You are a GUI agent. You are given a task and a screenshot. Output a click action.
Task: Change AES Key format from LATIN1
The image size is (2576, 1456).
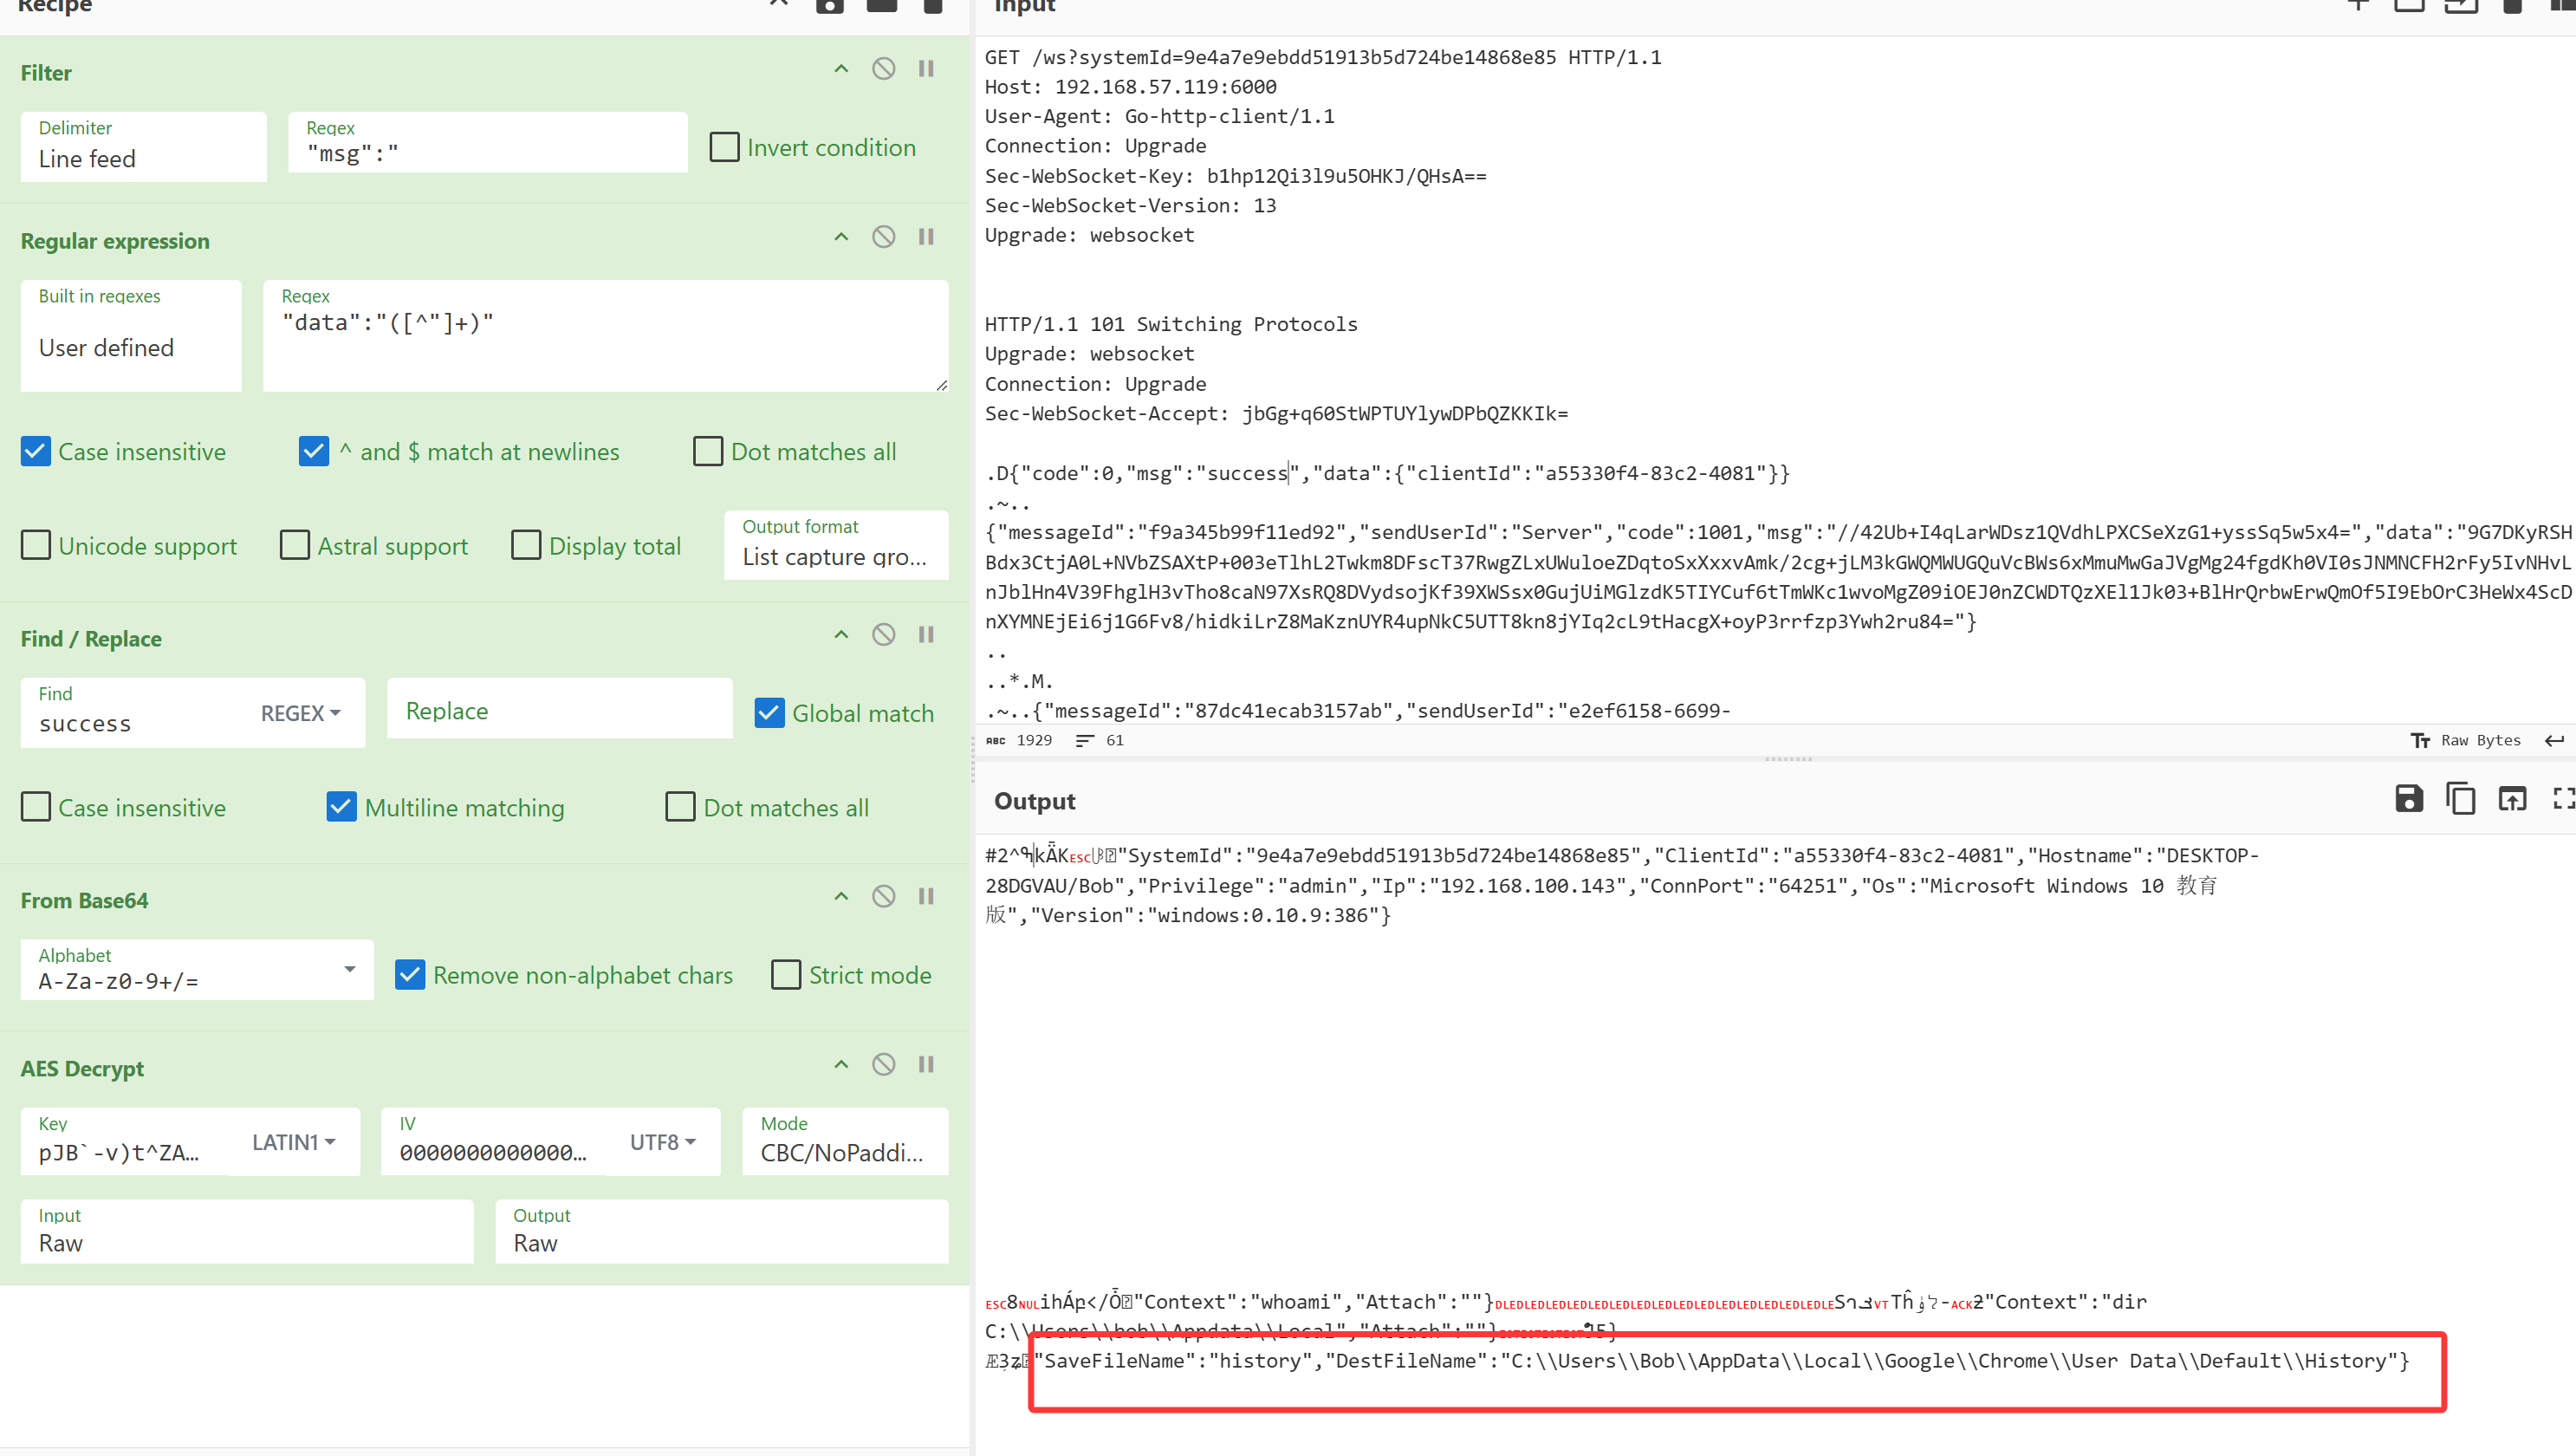(x=292, y=1142)
